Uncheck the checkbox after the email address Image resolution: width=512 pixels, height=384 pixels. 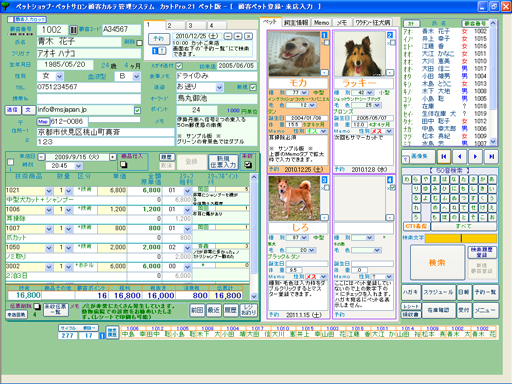137,110
